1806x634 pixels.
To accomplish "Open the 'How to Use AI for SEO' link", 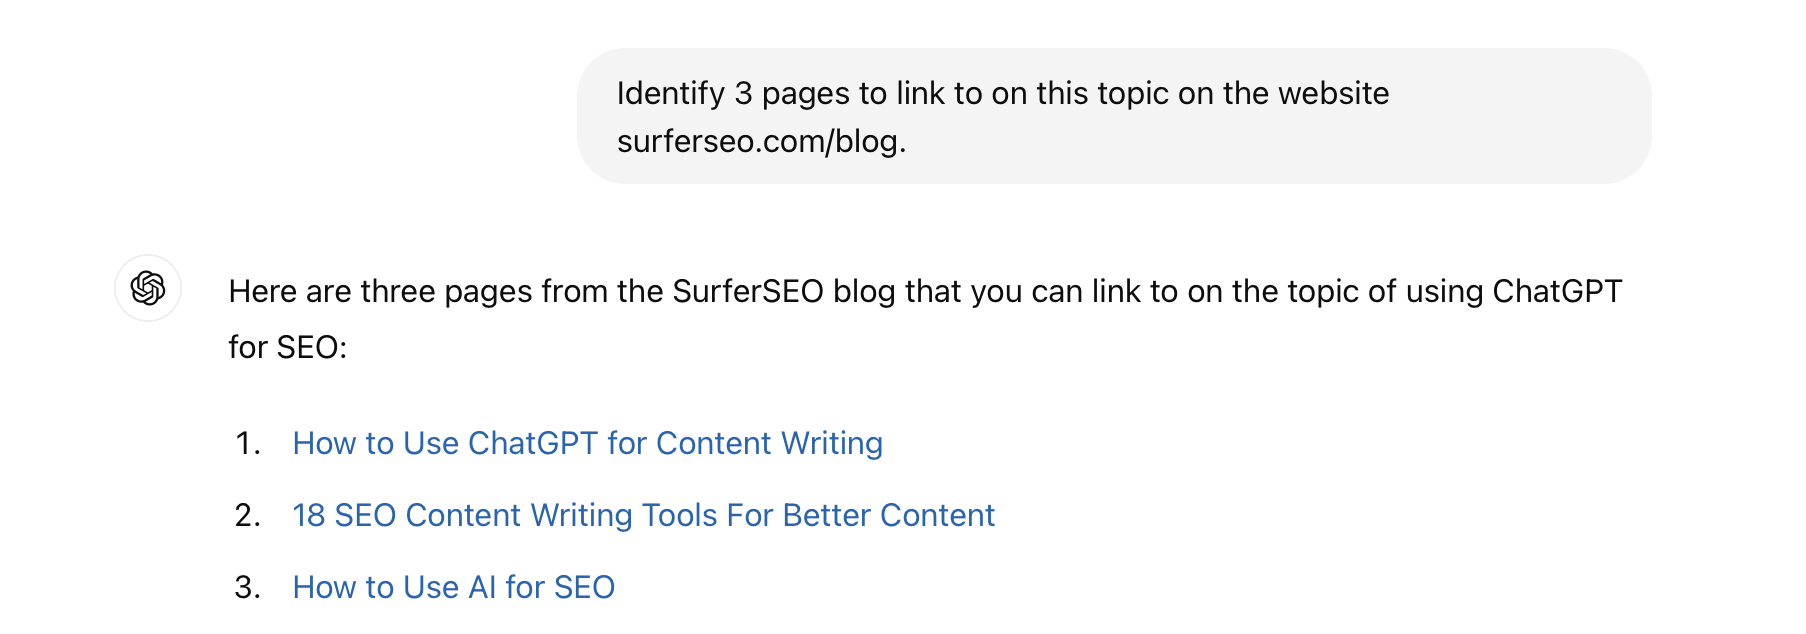I will point(453,587).
